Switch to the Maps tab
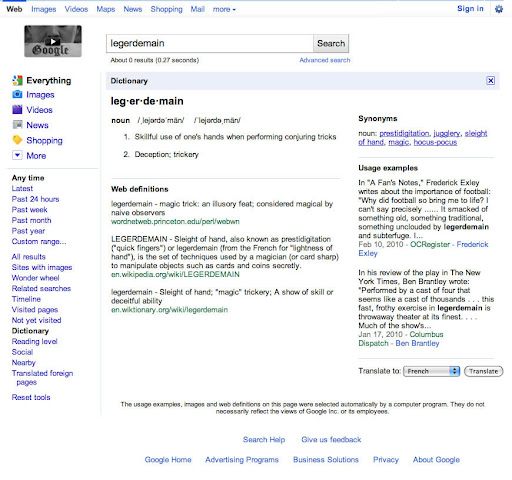Image resolution: width=512 pixels, height=480 pixels. (106, 9)
